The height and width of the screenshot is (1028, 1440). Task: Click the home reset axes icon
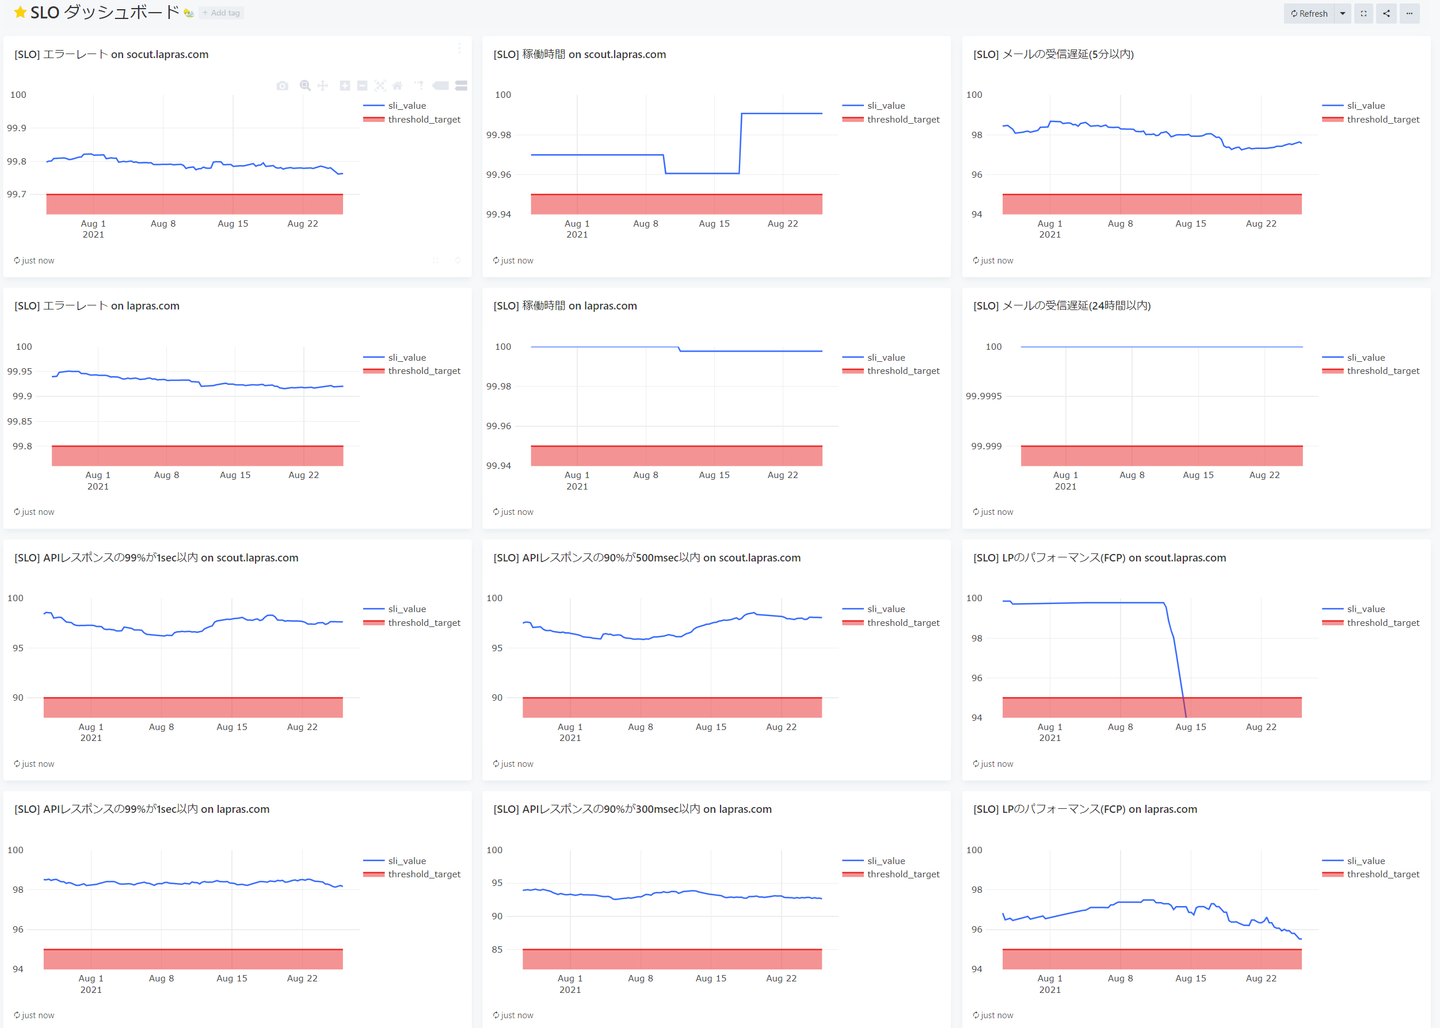pos(397,85)
